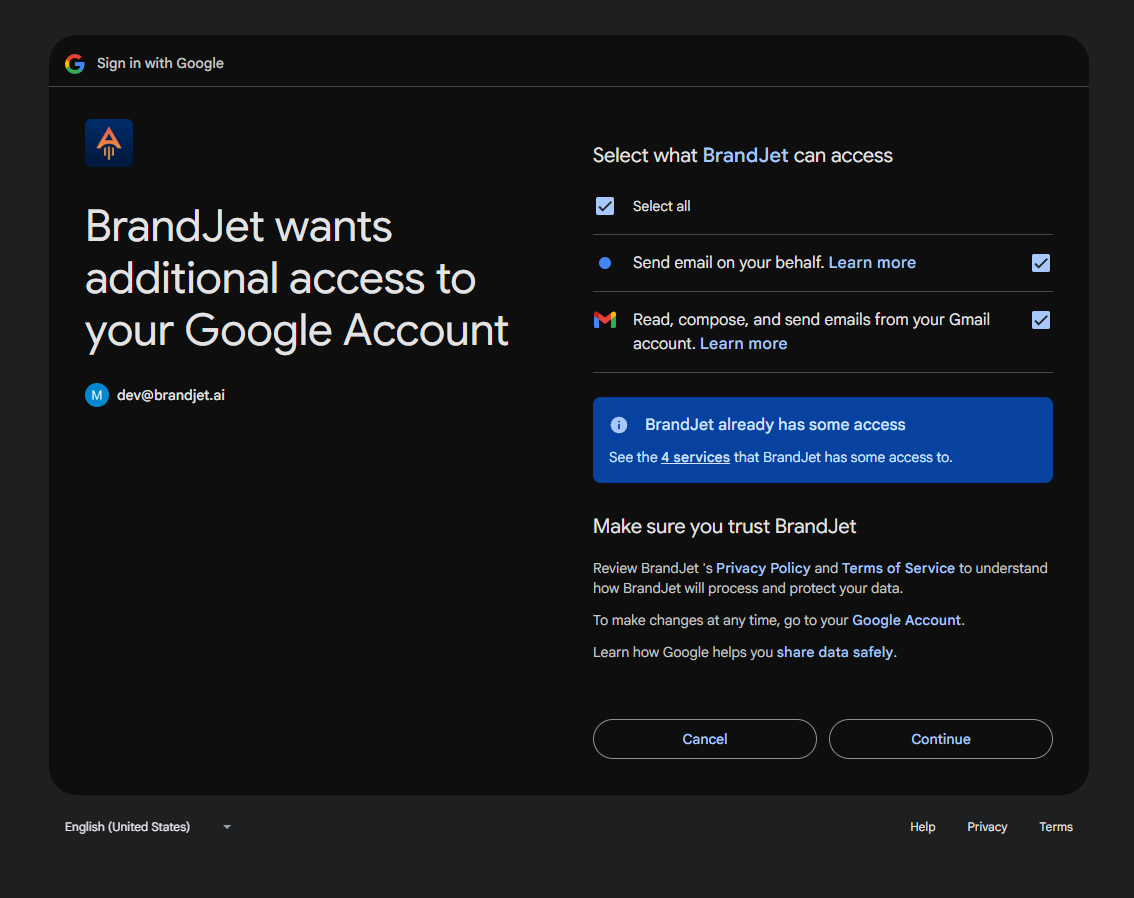Open the Google Account link
The image size is (1134, 898).
(x=906, y=620)
